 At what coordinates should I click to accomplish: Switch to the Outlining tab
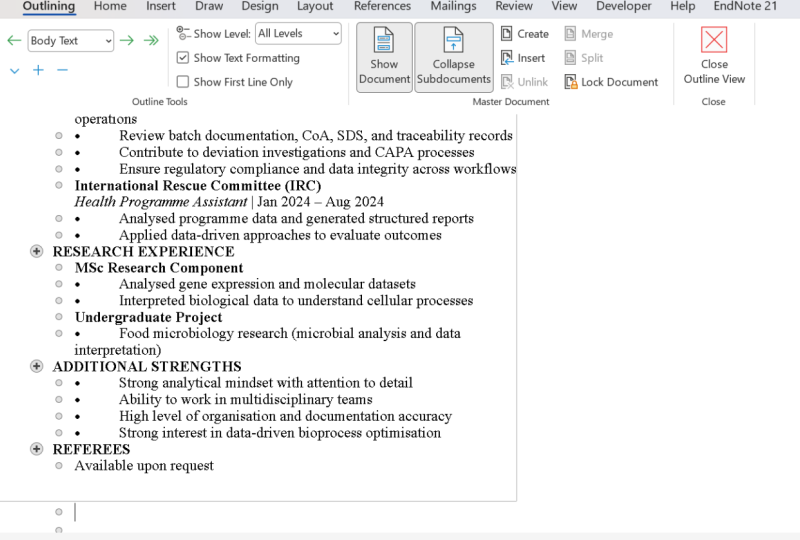(49, 6)
